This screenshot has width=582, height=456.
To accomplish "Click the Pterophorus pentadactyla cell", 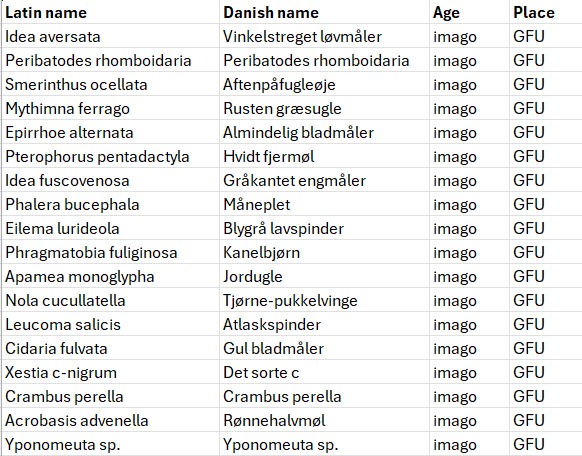I will (x=111, y=157).
